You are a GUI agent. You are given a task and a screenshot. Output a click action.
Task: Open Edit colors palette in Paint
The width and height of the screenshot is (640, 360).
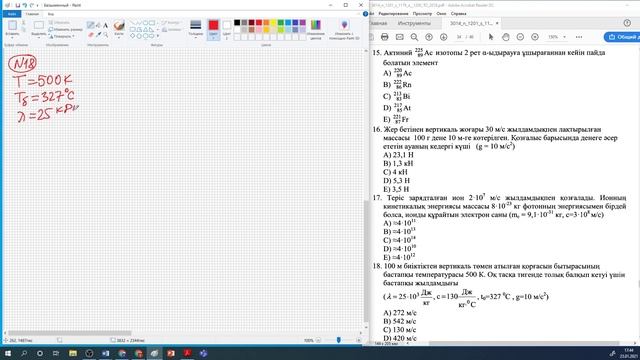click(x=316, y=29)
